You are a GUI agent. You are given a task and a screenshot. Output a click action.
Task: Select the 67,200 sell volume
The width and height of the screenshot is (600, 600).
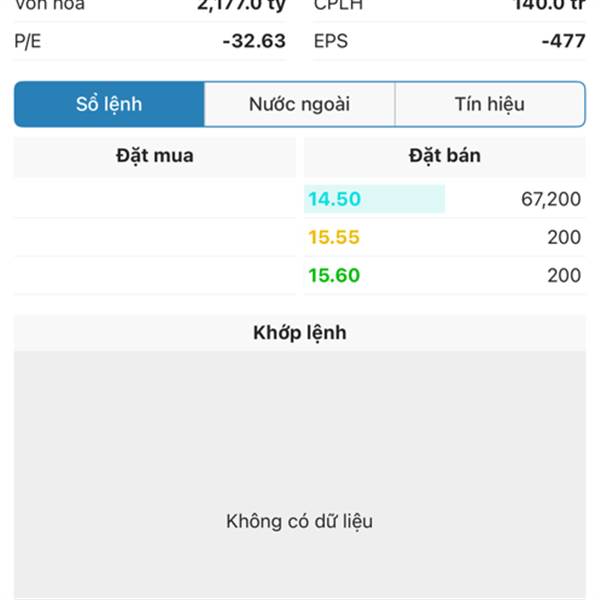pos(551,199)
